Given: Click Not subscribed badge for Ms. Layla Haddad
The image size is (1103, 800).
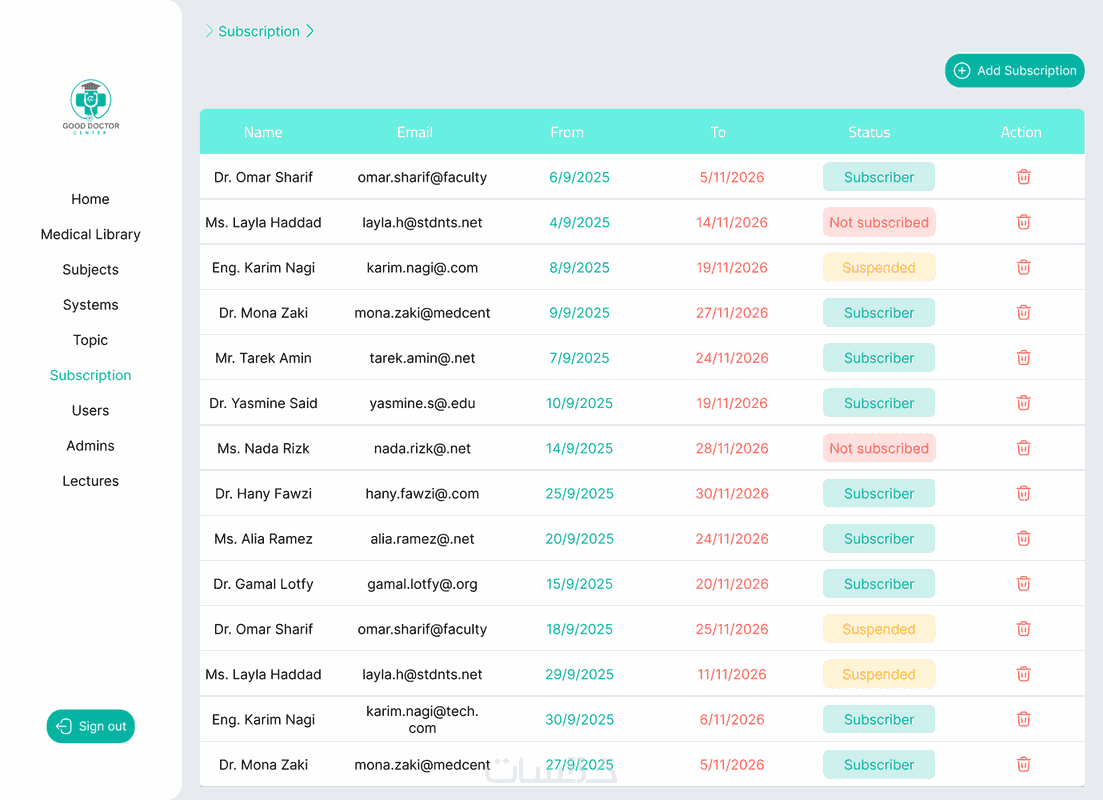Looking at the screenshot, I should click(879, 222).
